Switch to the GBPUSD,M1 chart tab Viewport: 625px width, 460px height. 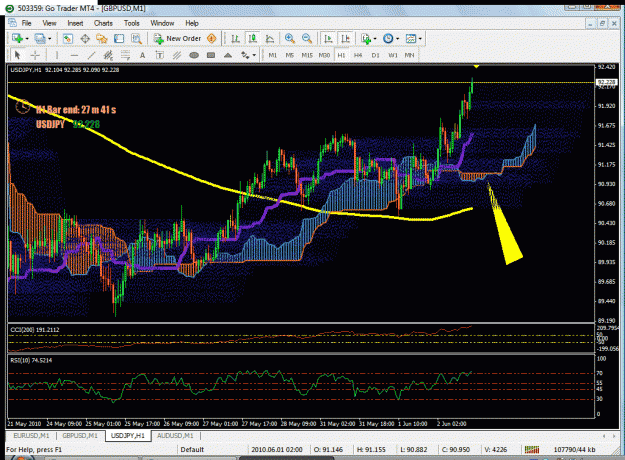click(x=80, y=436)
